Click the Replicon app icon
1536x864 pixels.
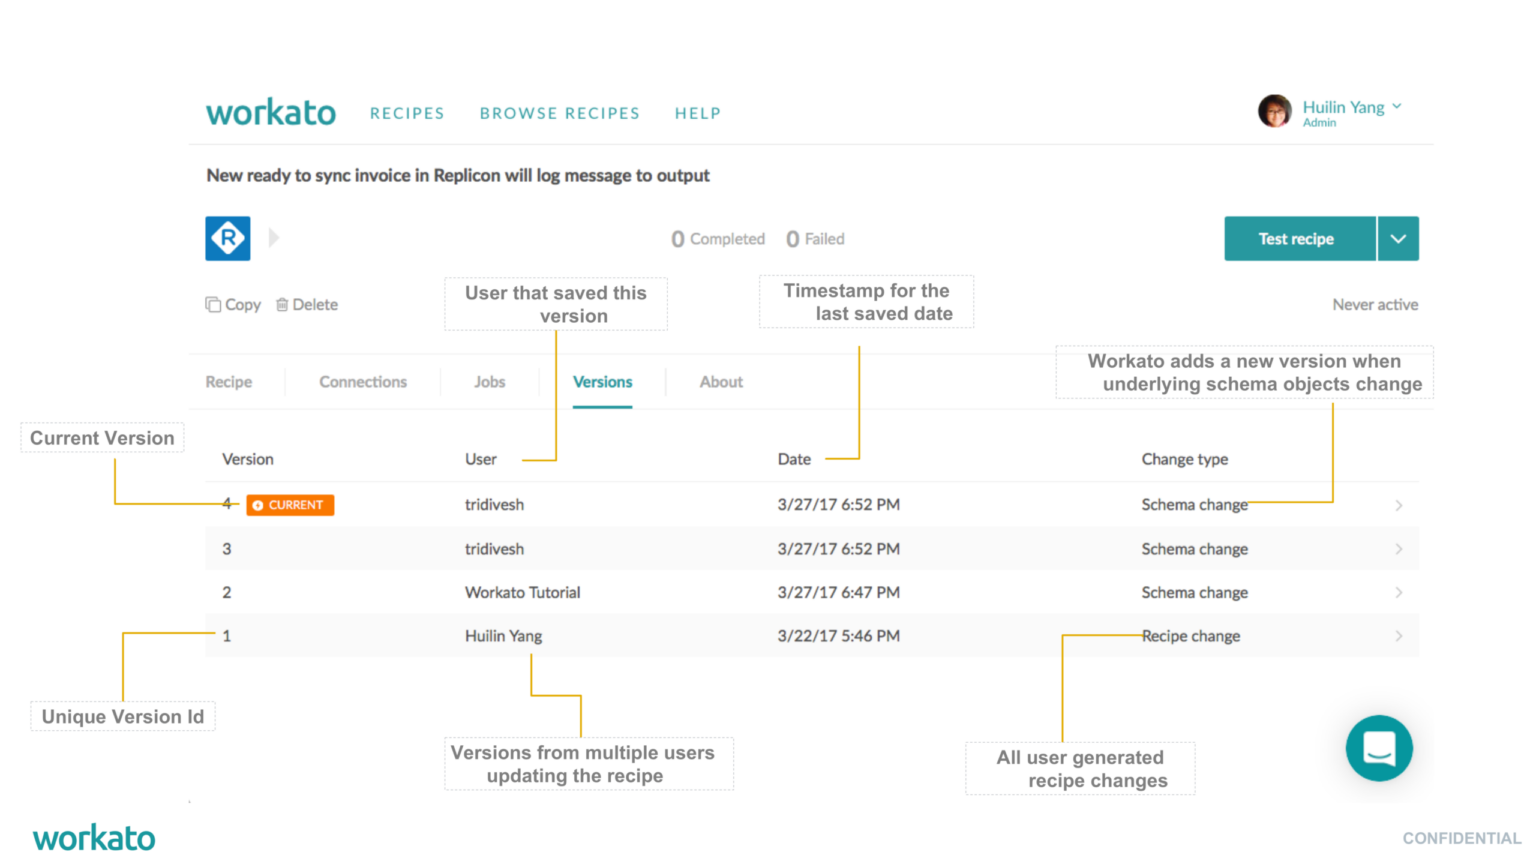pos(228,238)
